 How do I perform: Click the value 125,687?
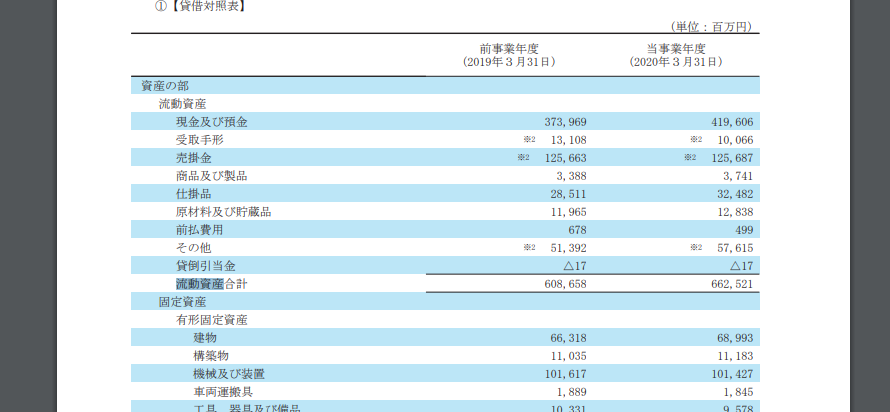coord(732,158)
